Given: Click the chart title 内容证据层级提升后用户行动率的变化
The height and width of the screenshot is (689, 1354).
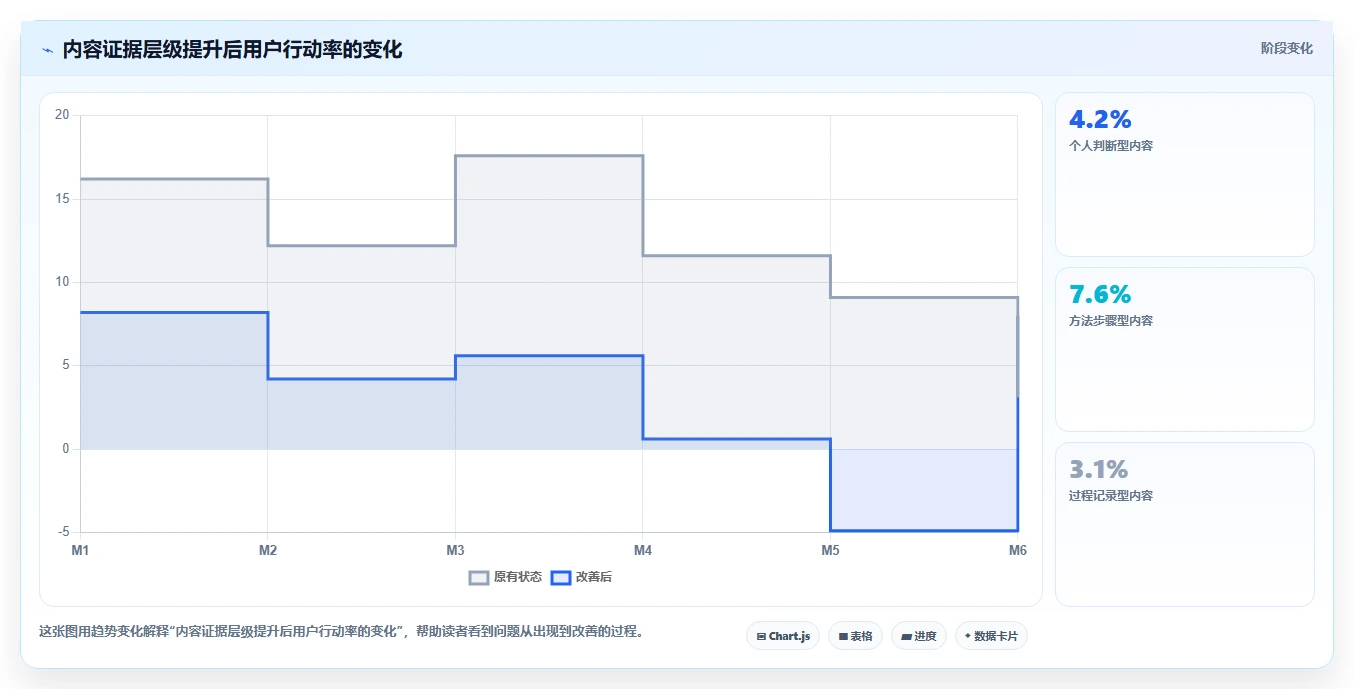Looking at the screenshot, I should pyautogui.click(x=233, y=50).
